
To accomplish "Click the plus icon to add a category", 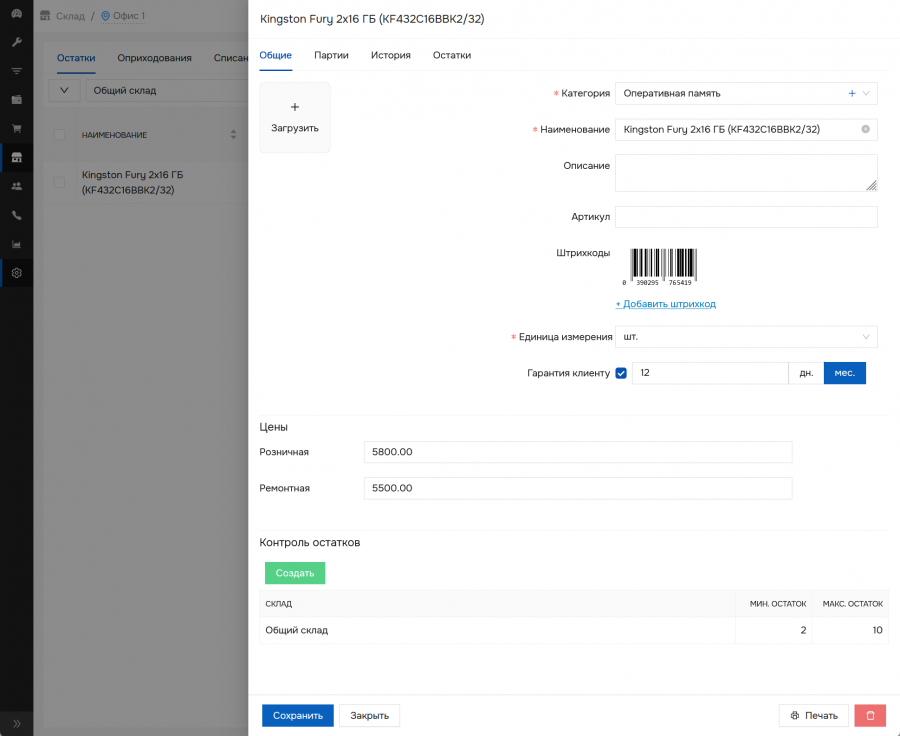I will (852, 94).
